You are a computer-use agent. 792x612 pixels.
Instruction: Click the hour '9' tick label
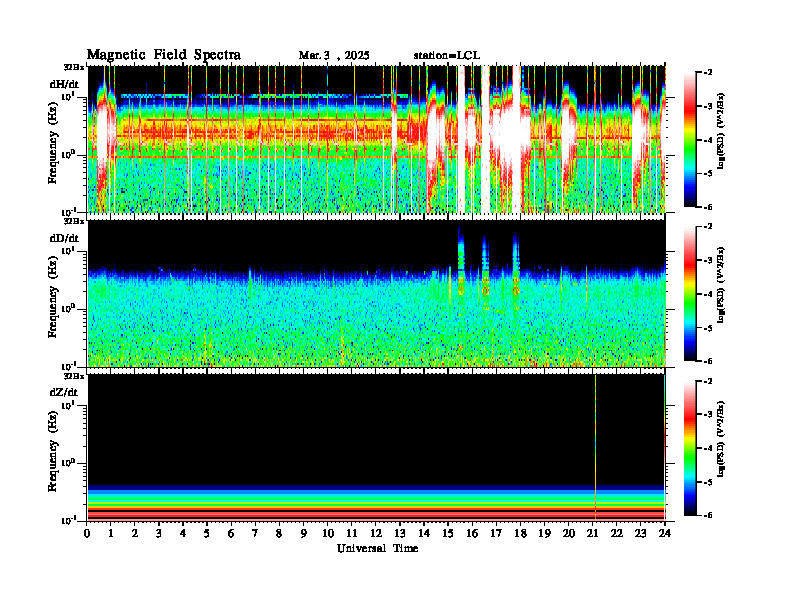pyautogui.click(x=303, y=534)
